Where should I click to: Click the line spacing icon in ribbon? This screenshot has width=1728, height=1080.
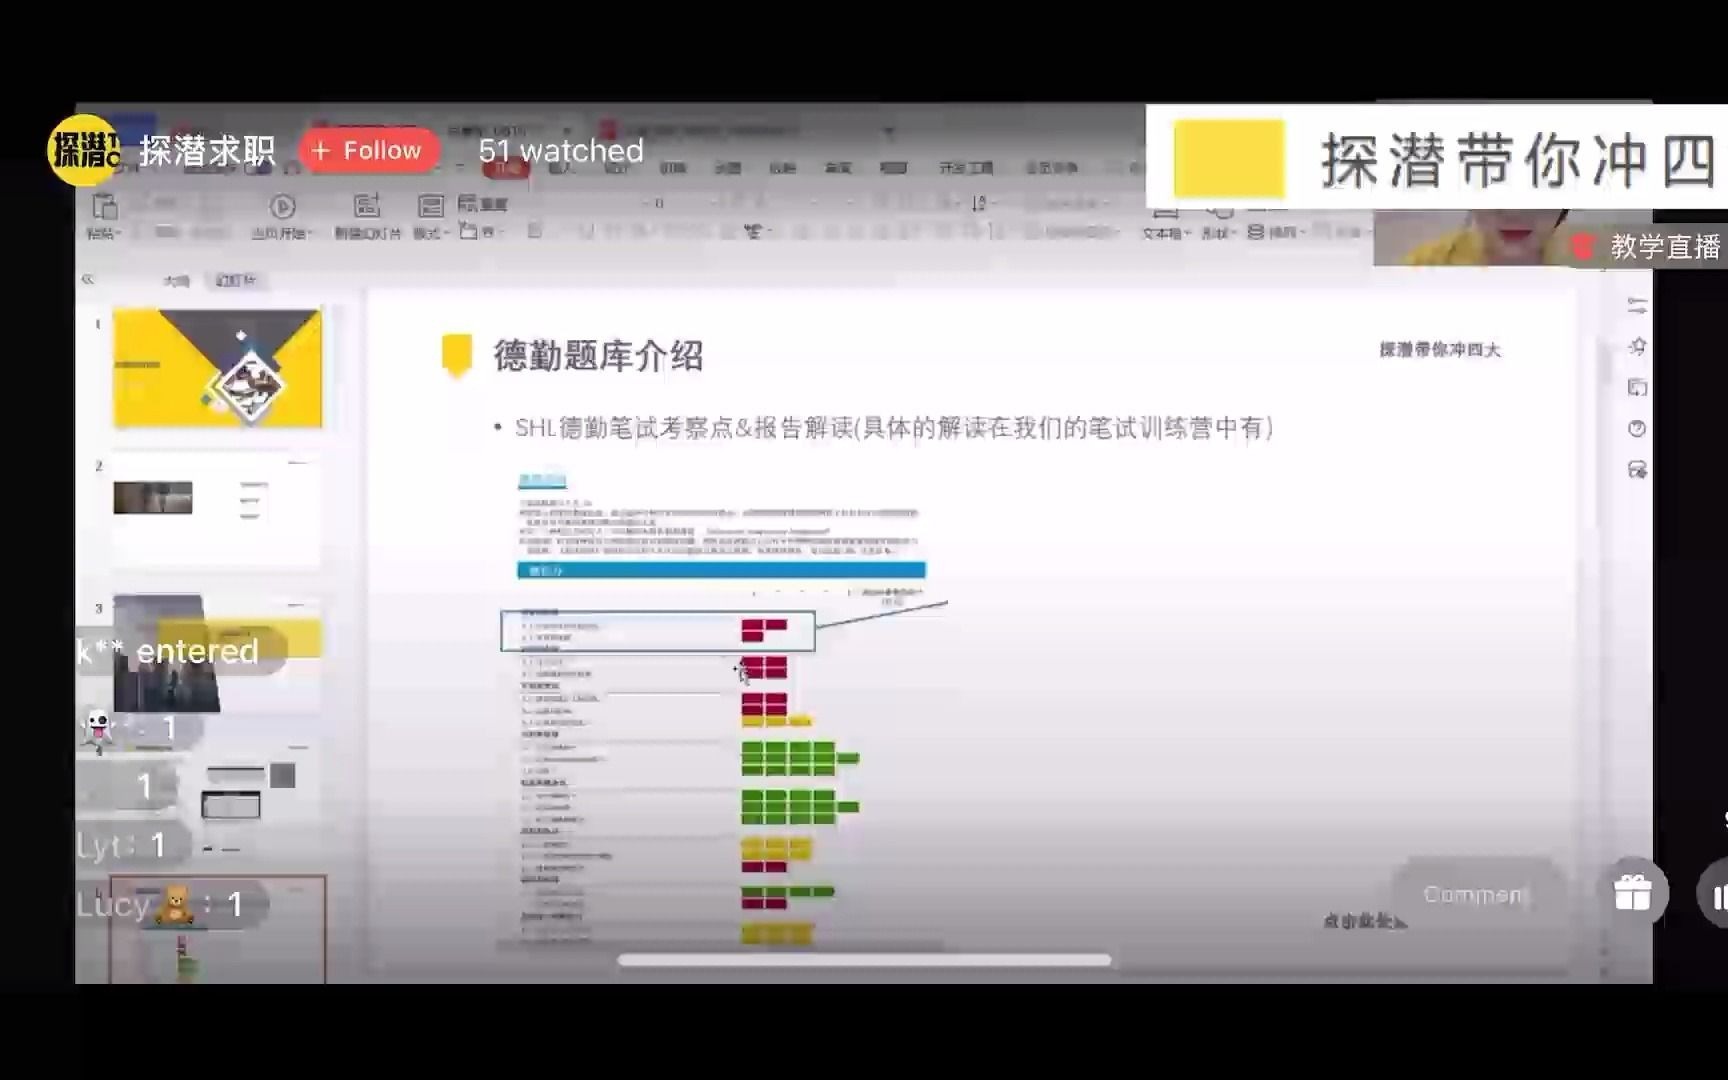pyautogui.click(x=980, y=204)
